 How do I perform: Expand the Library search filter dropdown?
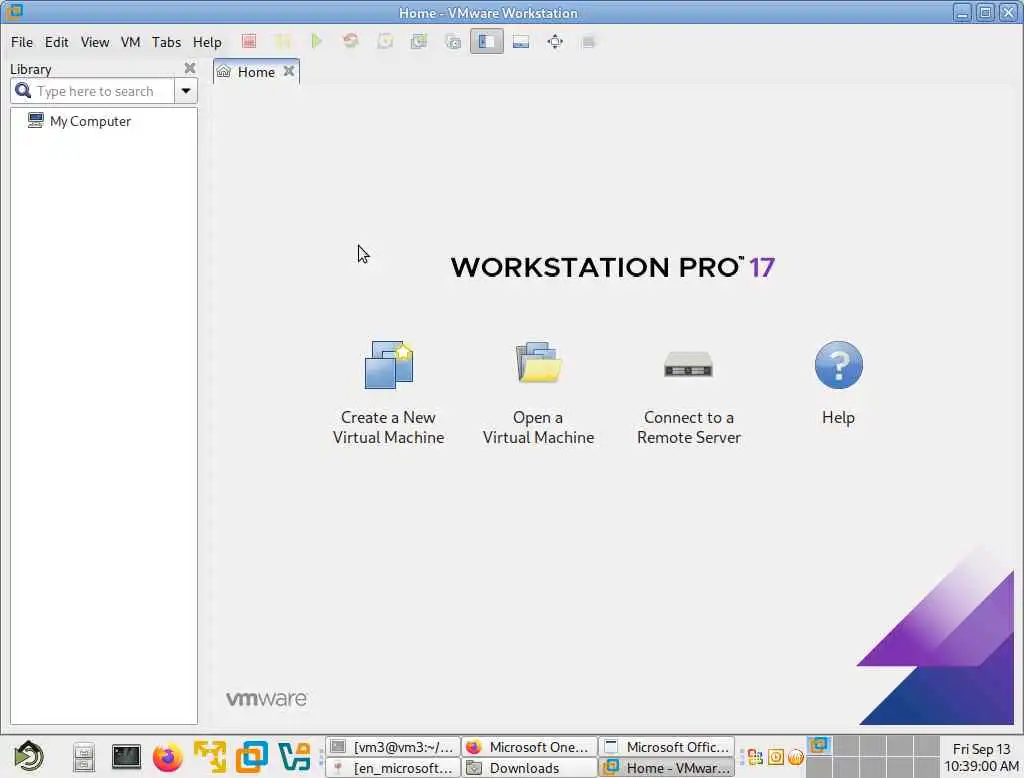coord(186,91)
